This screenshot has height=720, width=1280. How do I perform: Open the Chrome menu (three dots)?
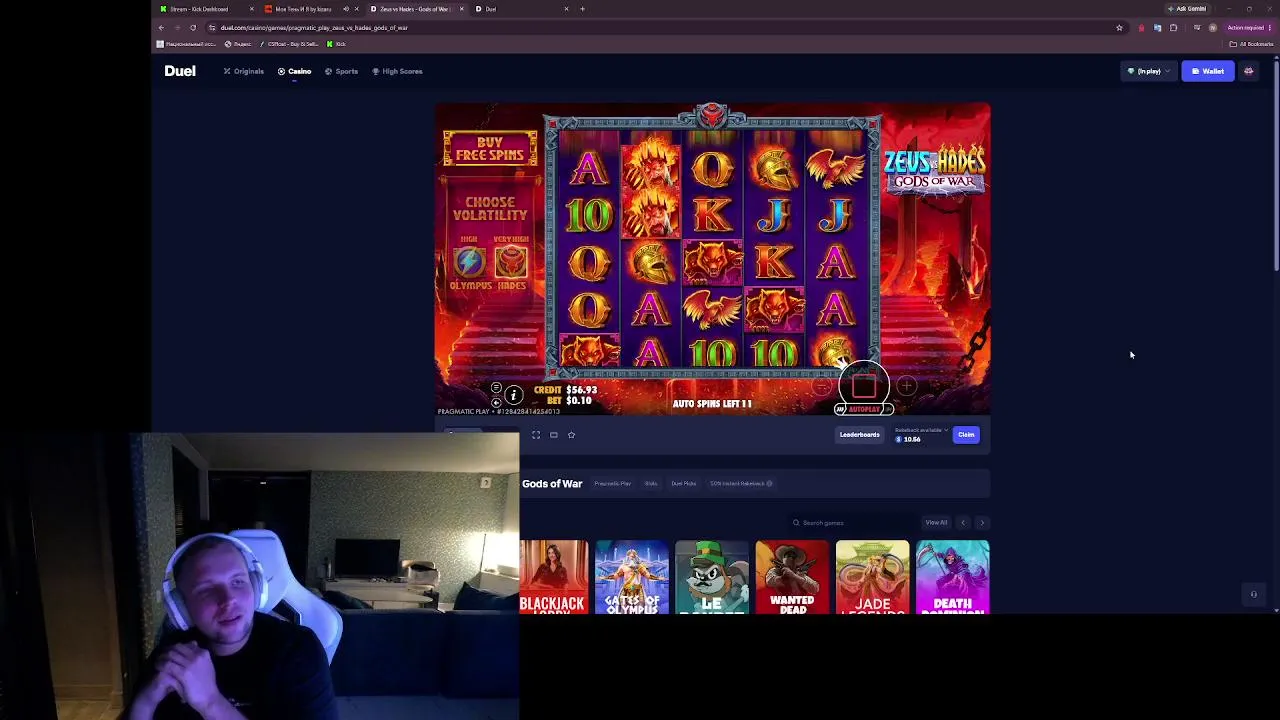(1270, 28)
